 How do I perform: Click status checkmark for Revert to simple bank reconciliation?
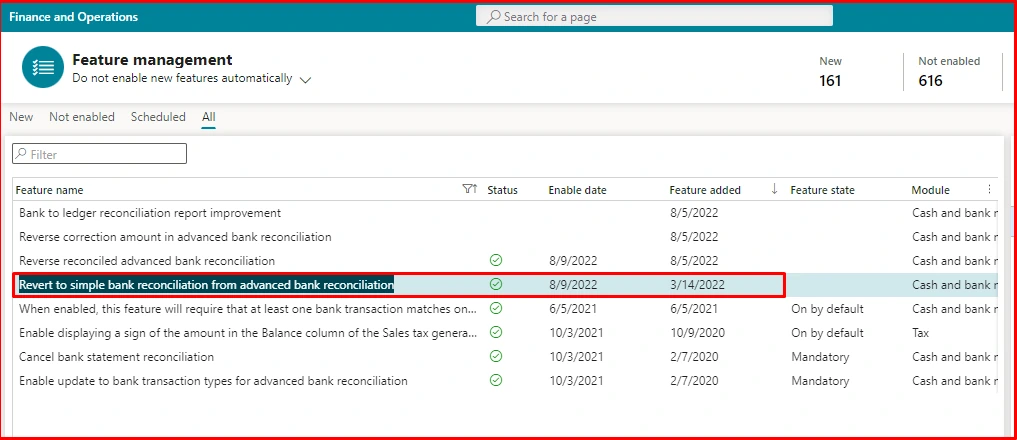coord(496,285)
